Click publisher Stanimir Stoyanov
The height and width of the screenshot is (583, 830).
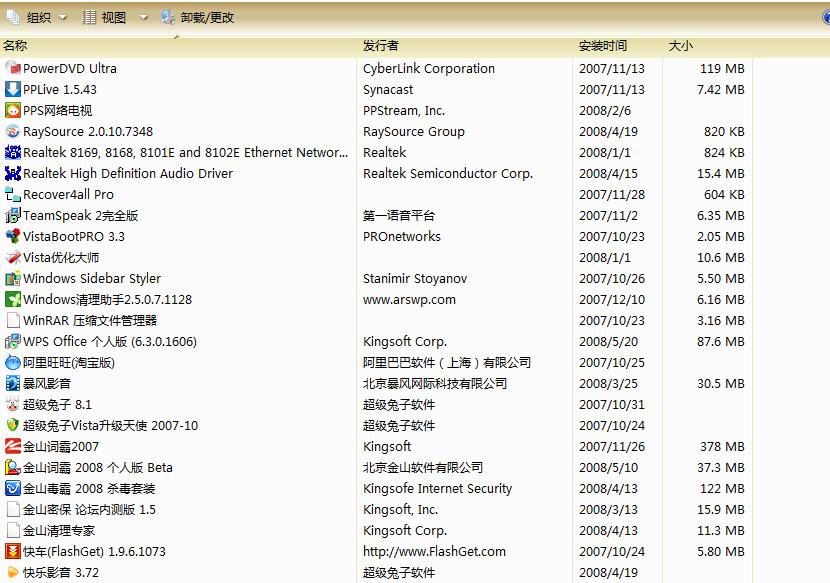[x=415, y=279]
